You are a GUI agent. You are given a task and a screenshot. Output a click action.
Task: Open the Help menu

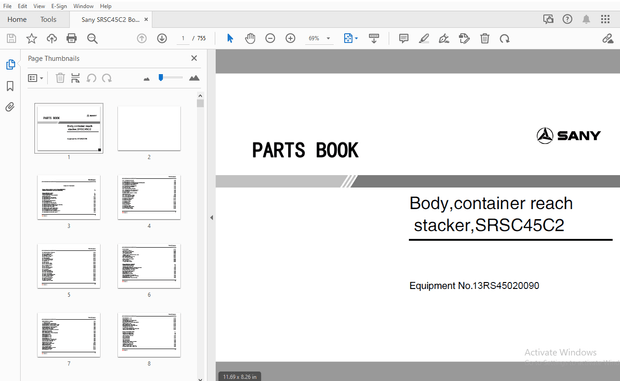coord(106,6)
